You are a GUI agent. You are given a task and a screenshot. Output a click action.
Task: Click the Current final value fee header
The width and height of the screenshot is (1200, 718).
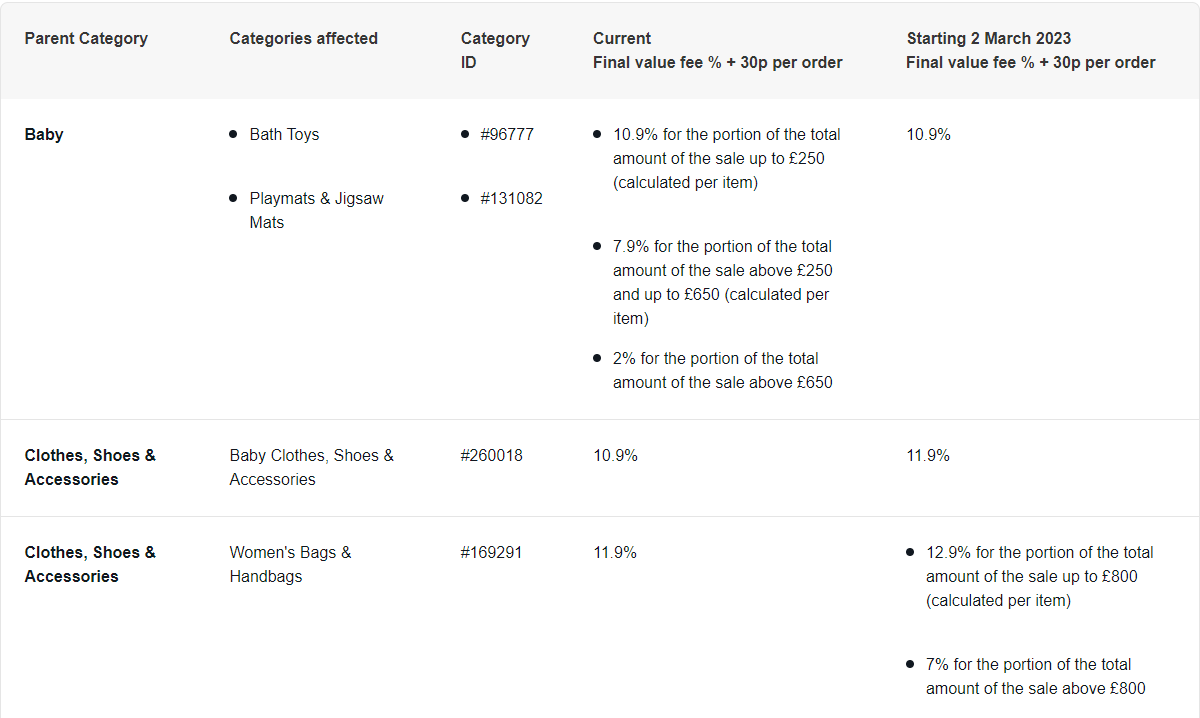[717, 50]
